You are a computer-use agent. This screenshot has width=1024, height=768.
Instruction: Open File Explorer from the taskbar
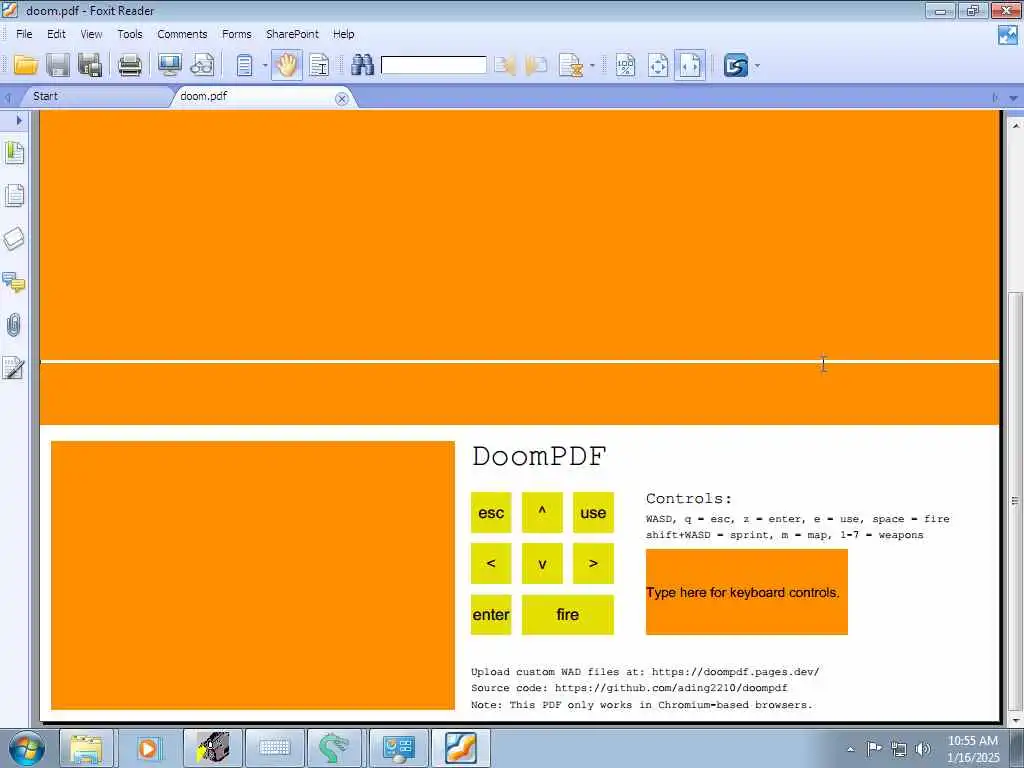86,748
